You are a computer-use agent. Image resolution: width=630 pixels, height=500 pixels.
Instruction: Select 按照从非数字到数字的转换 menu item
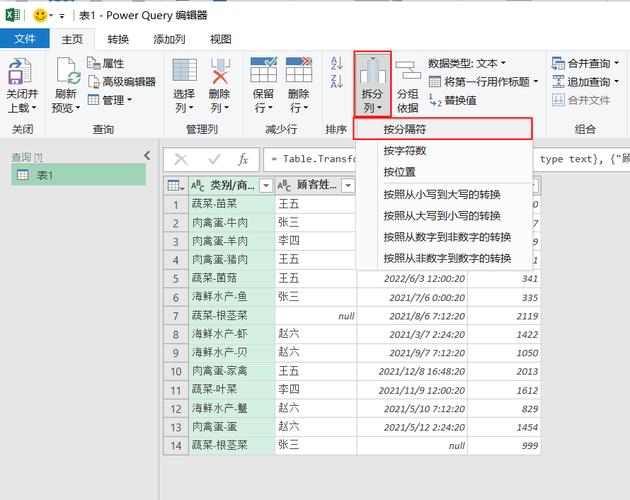(443, 258)
